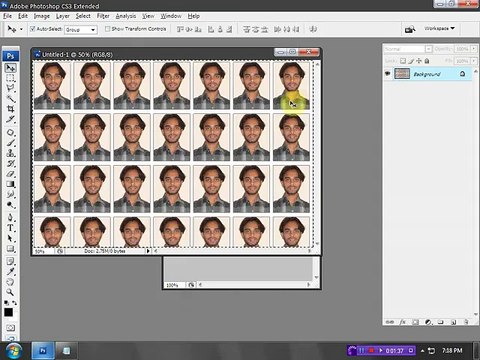Open the Image menu
This screenshot has height=360, width=480.
(x=42, y=16)
